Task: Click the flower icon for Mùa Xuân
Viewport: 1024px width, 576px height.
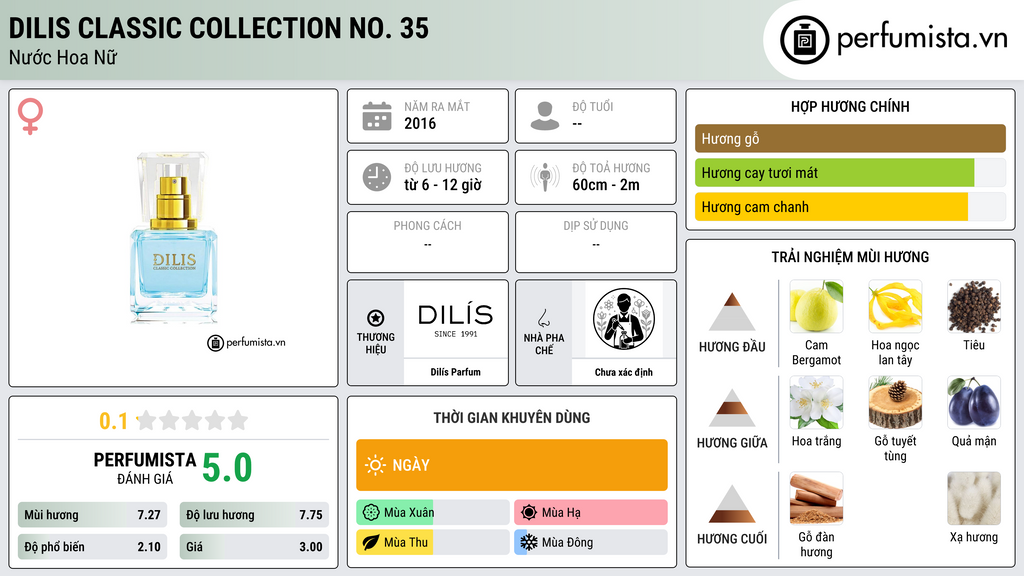Action: 371,512
